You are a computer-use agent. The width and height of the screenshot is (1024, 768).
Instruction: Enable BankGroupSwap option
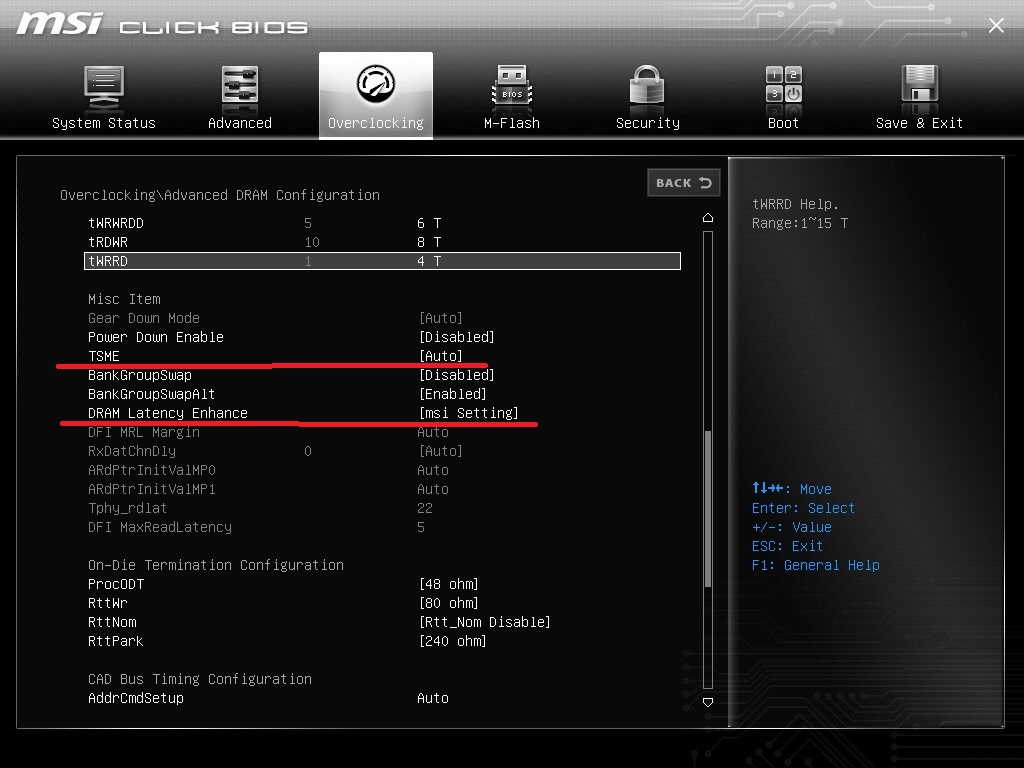456,375
